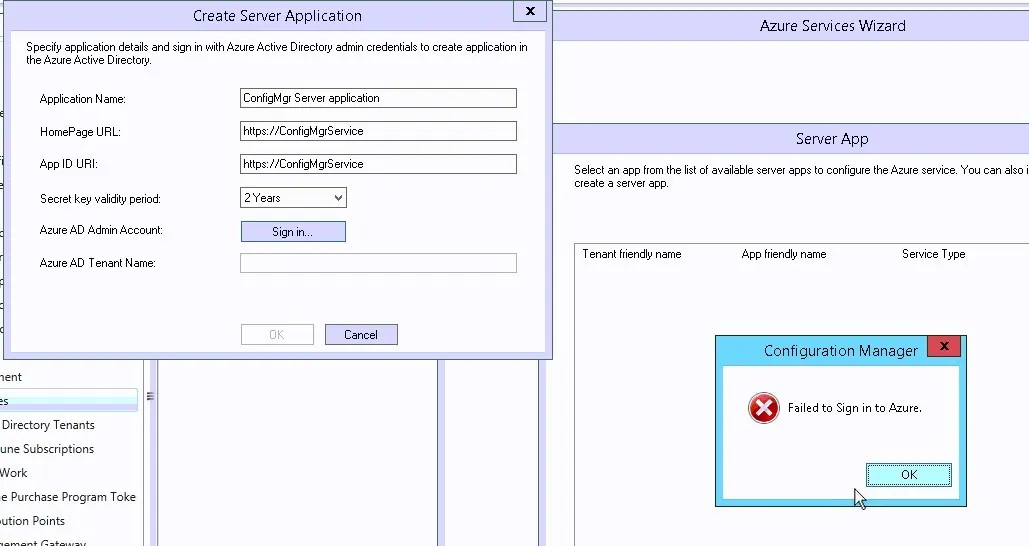Select the Points node in the tree
The image size is (1029, 546).
[x=32, y=520]
